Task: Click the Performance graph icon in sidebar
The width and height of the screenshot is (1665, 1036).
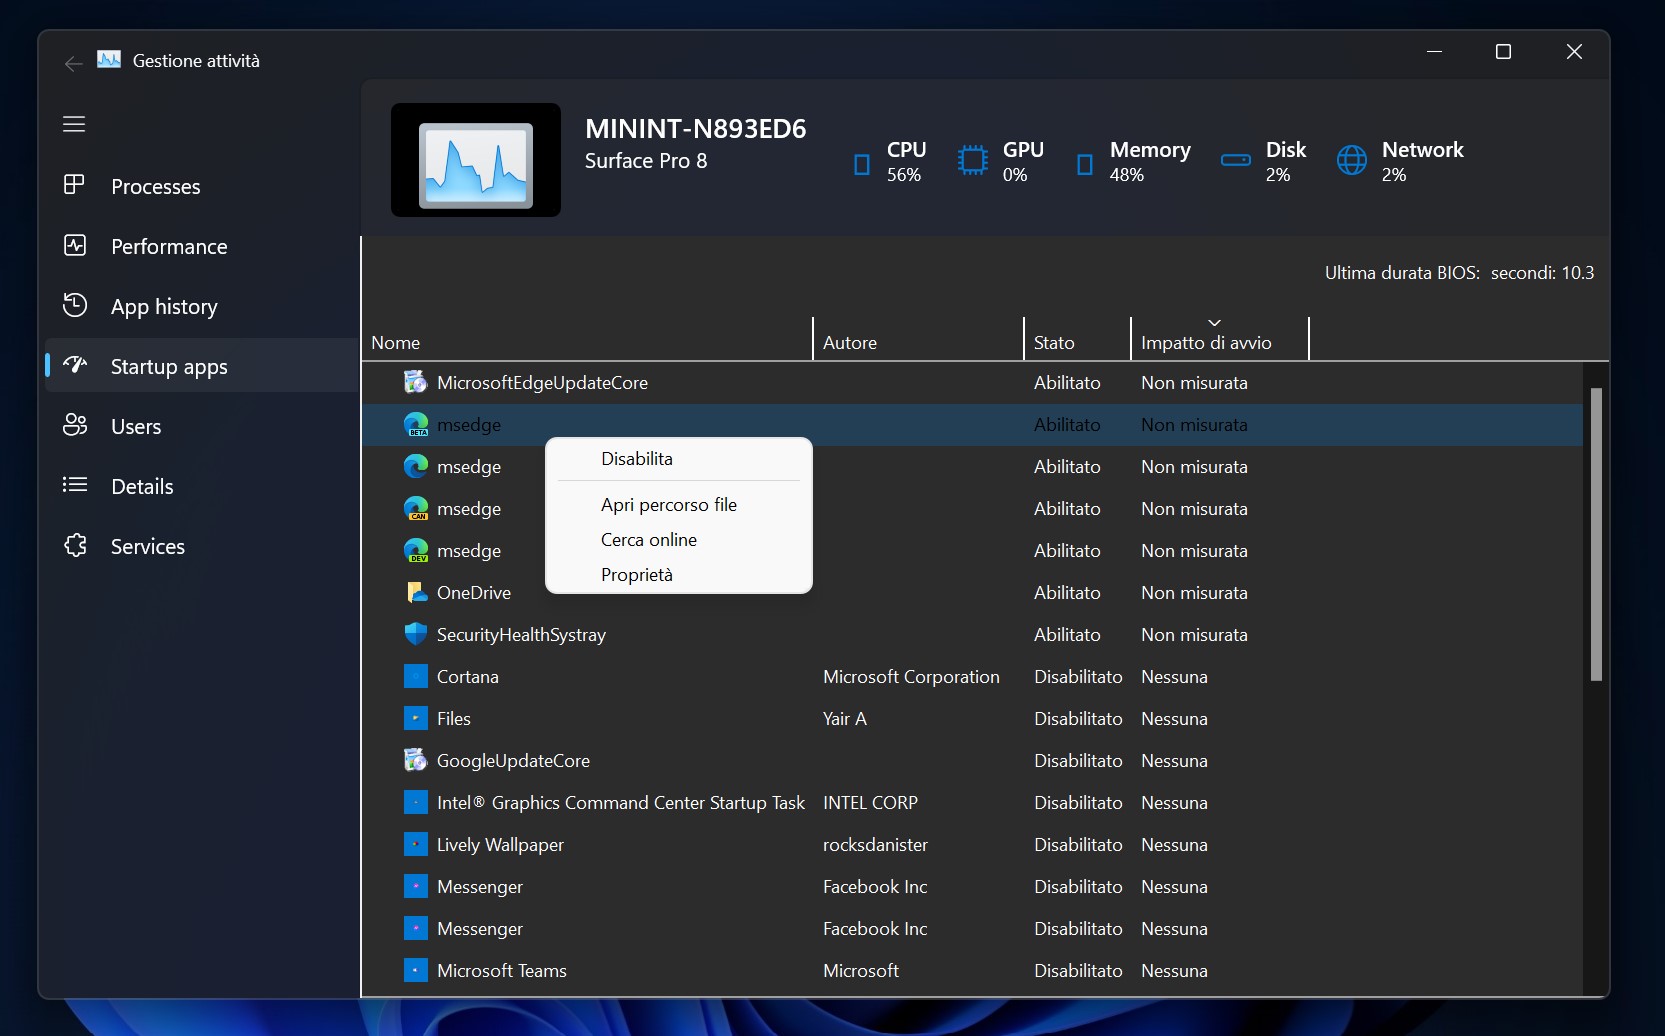Action: (74, 246)
